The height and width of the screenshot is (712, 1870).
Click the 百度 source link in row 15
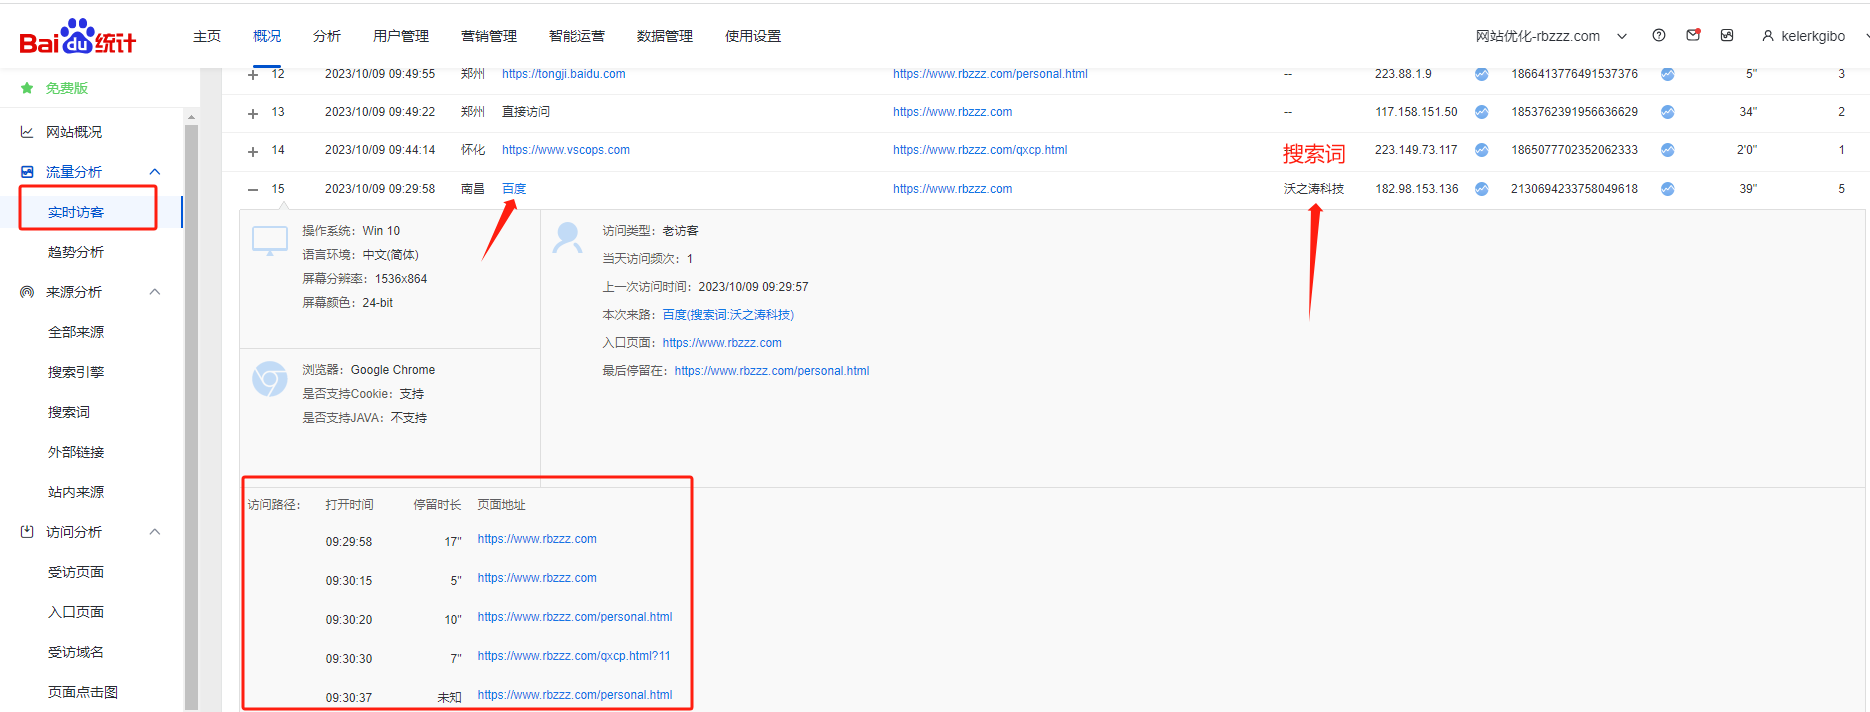click(514, 189)
